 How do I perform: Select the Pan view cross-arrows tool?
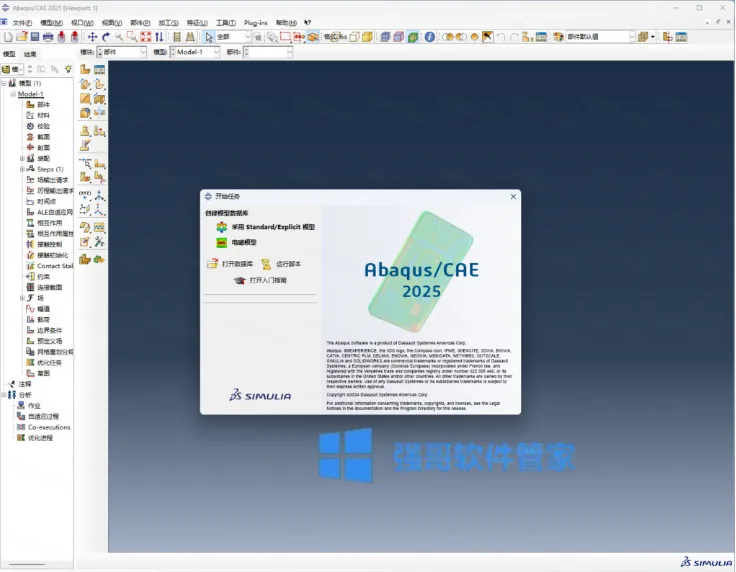(92, 37)
